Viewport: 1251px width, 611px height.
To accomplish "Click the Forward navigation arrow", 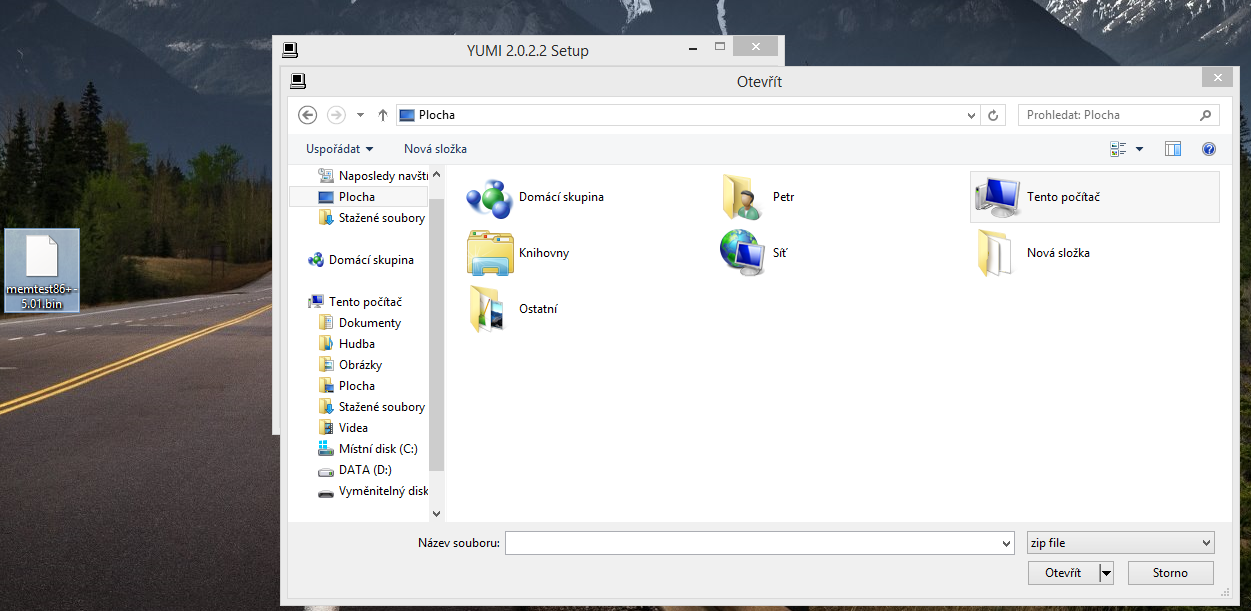I will tap(337, 115).
